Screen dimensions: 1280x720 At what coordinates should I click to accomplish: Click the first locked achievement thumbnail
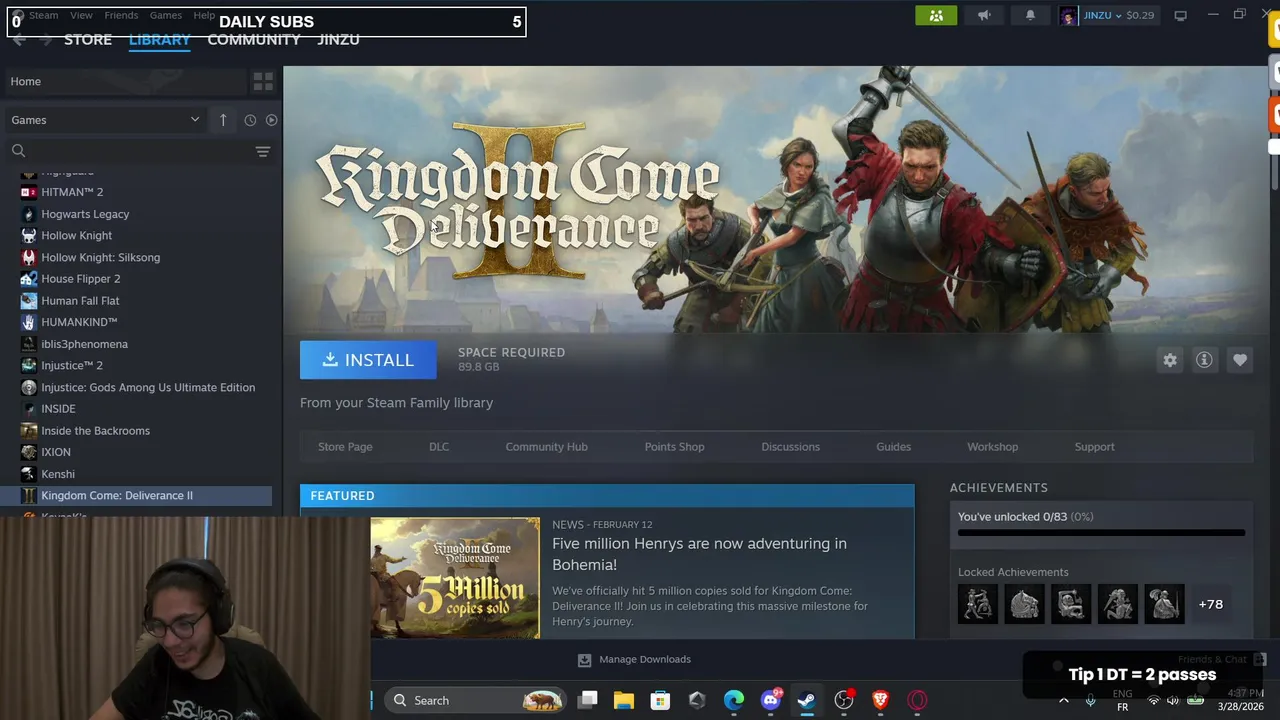(977, 604)
